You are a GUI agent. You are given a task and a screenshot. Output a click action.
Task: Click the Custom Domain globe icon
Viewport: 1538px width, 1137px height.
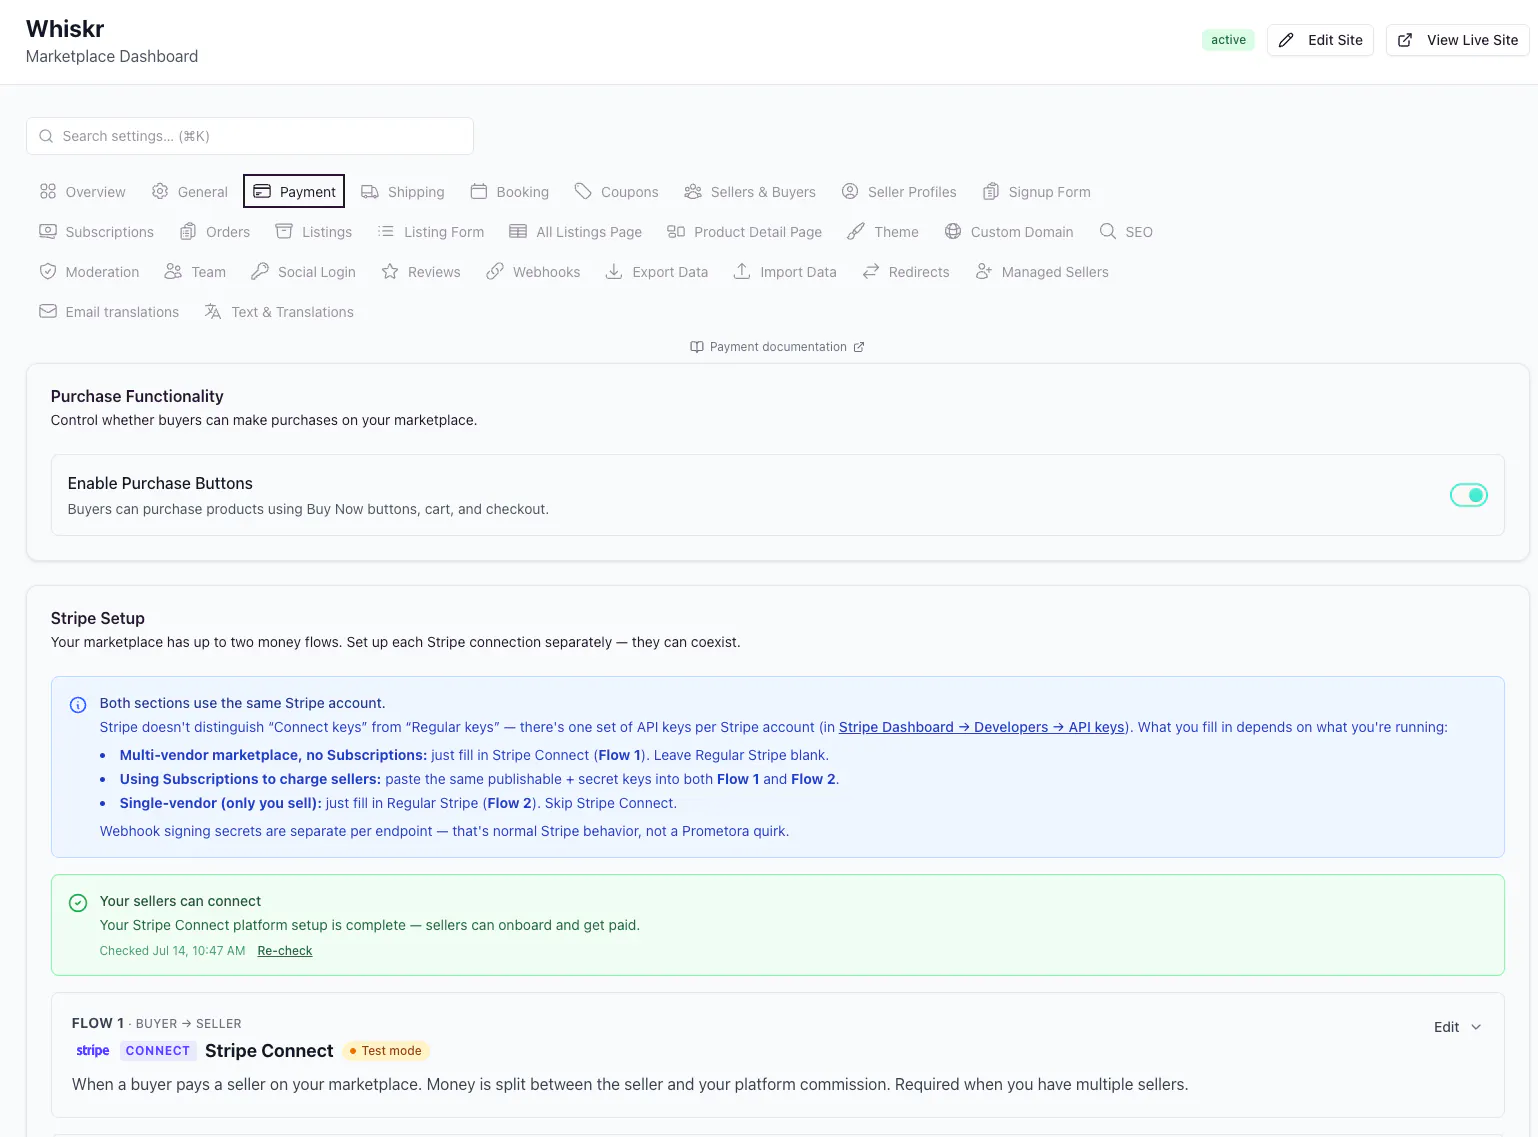953,231
